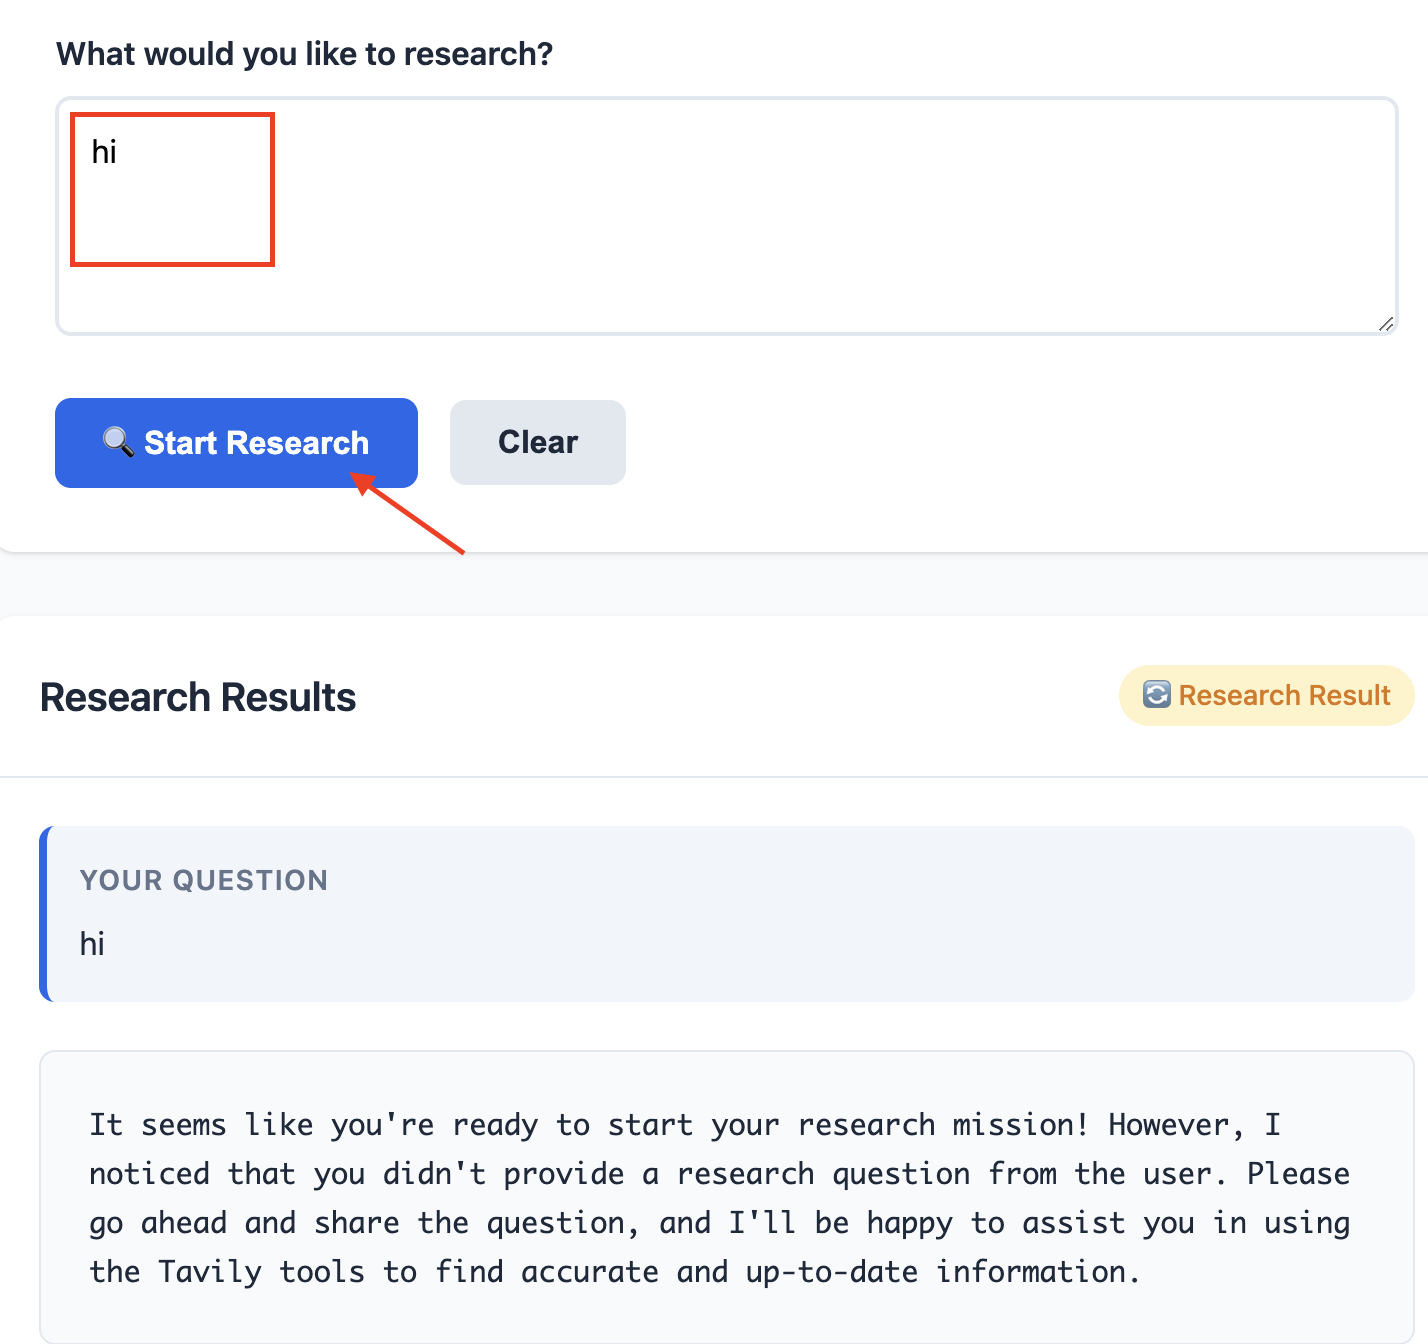Place cursor after "hi" in the textarea
Image resolution: width=1428 pixels, height=1344 pixels.
point(119,152)
